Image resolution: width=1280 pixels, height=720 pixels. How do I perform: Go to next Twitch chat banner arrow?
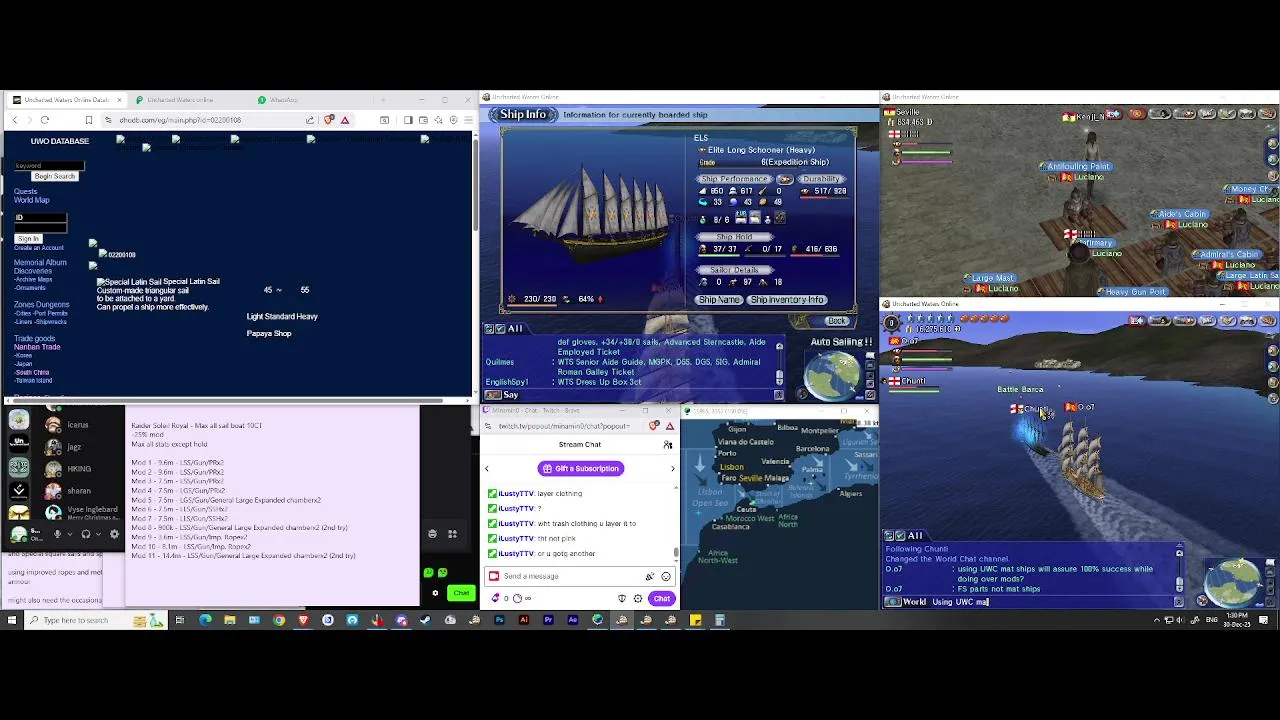click(x=672, y=468)
